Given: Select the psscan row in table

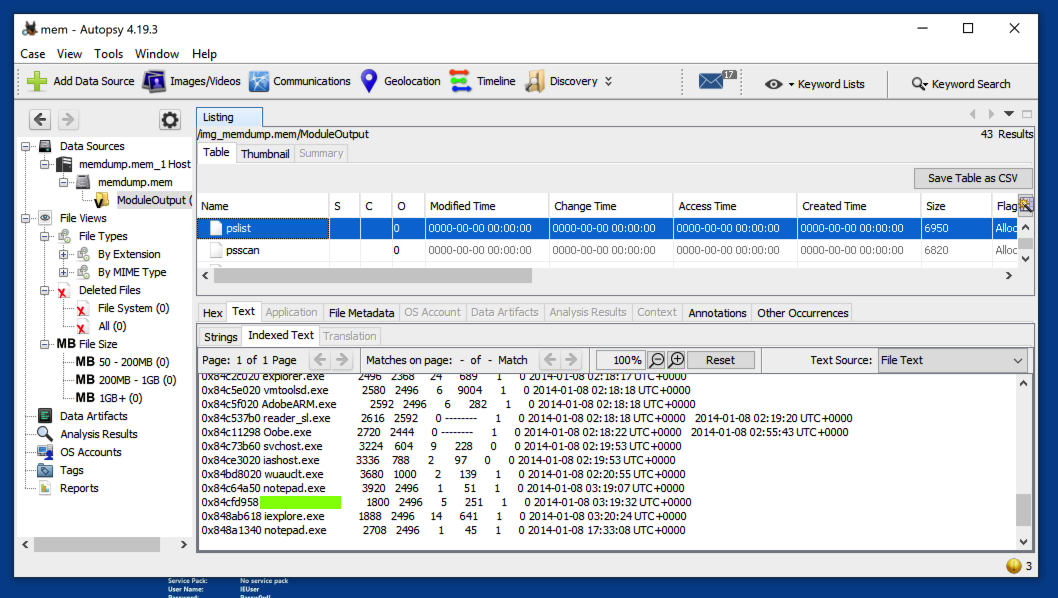Looking at the screenshot, I should (243, 250).
